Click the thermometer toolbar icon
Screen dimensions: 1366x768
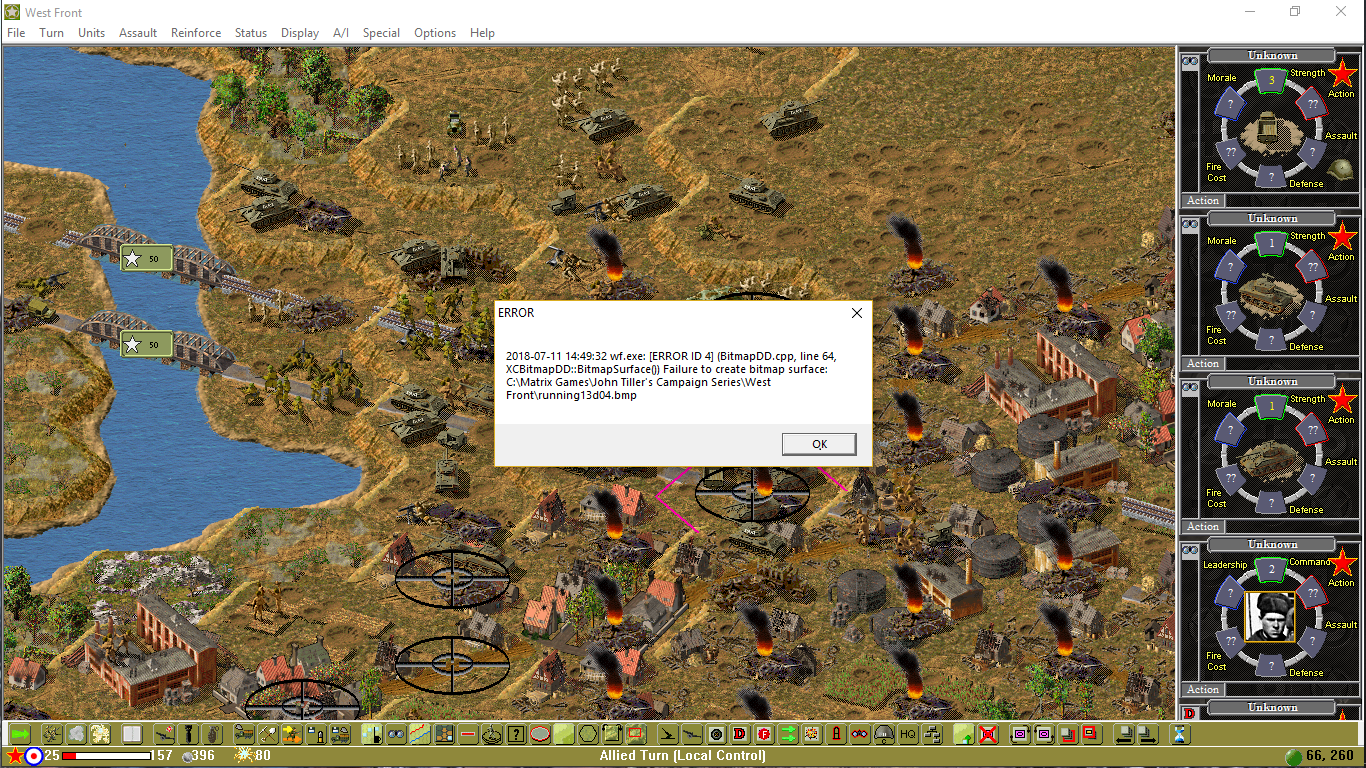[x=372, y=734]
